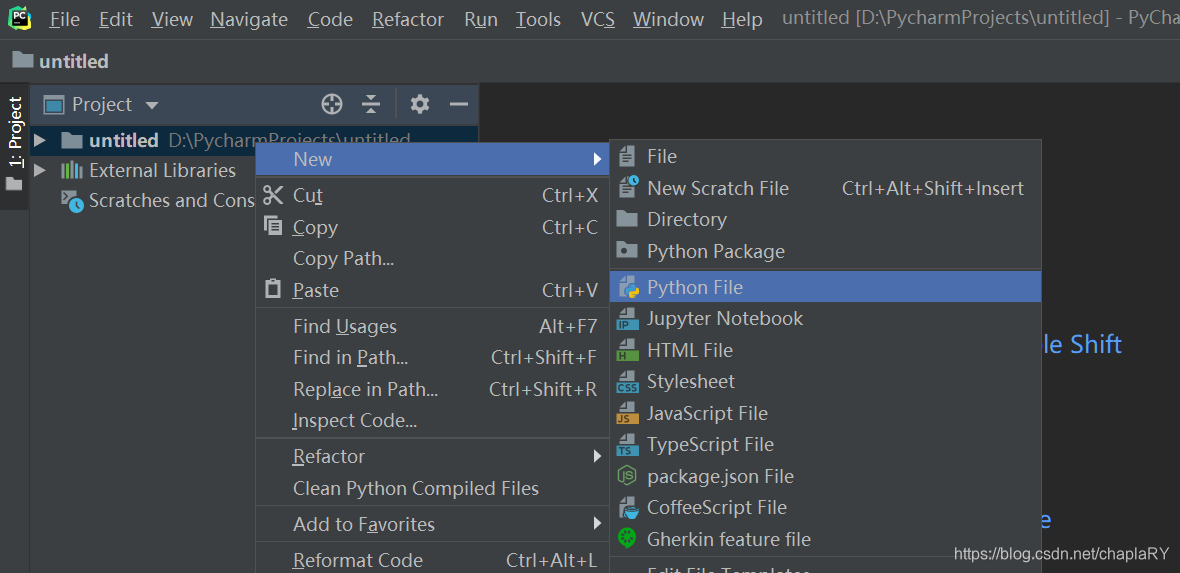Select External Libraries tree row
The width and height of the screenshot is (1180, 573).
[x=143, y=170]
